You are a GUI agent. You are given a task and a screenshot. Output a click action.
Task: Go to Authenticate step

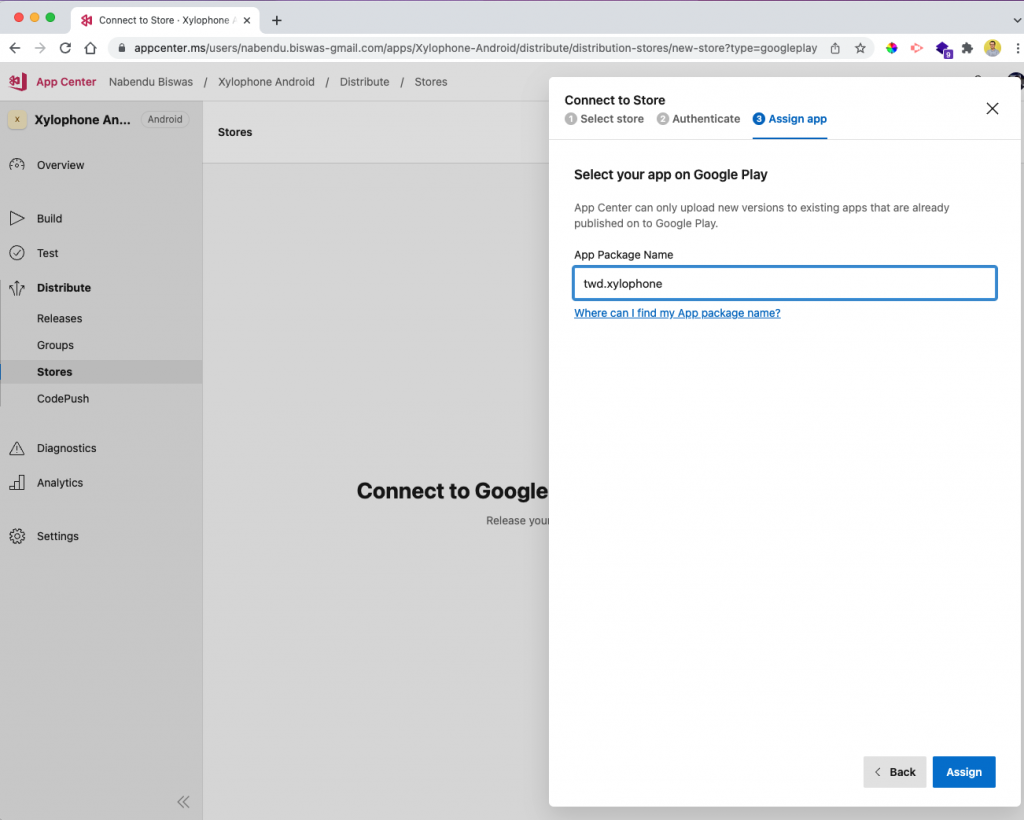(x=698, y=119)
